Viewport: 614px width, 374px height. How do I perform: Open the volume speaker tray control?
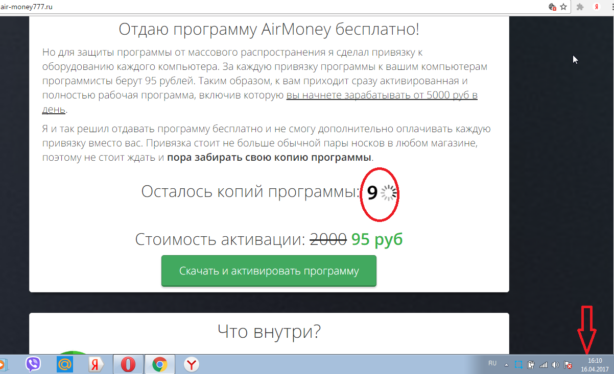[555, 365]
